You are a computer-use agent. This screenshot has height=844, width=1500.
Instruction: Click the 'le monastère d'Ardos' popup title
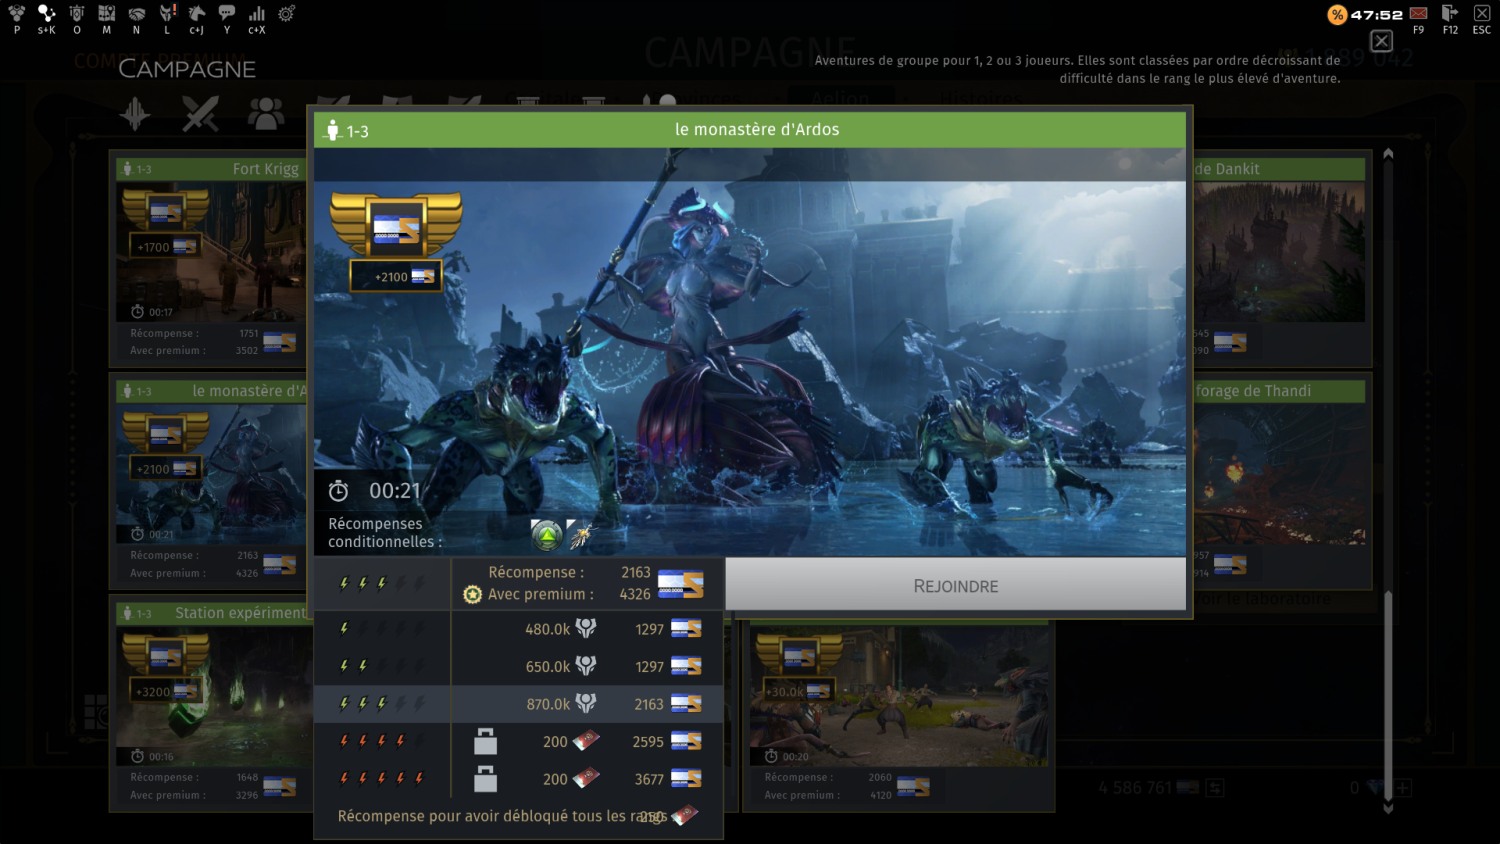(x=757, y=129)
